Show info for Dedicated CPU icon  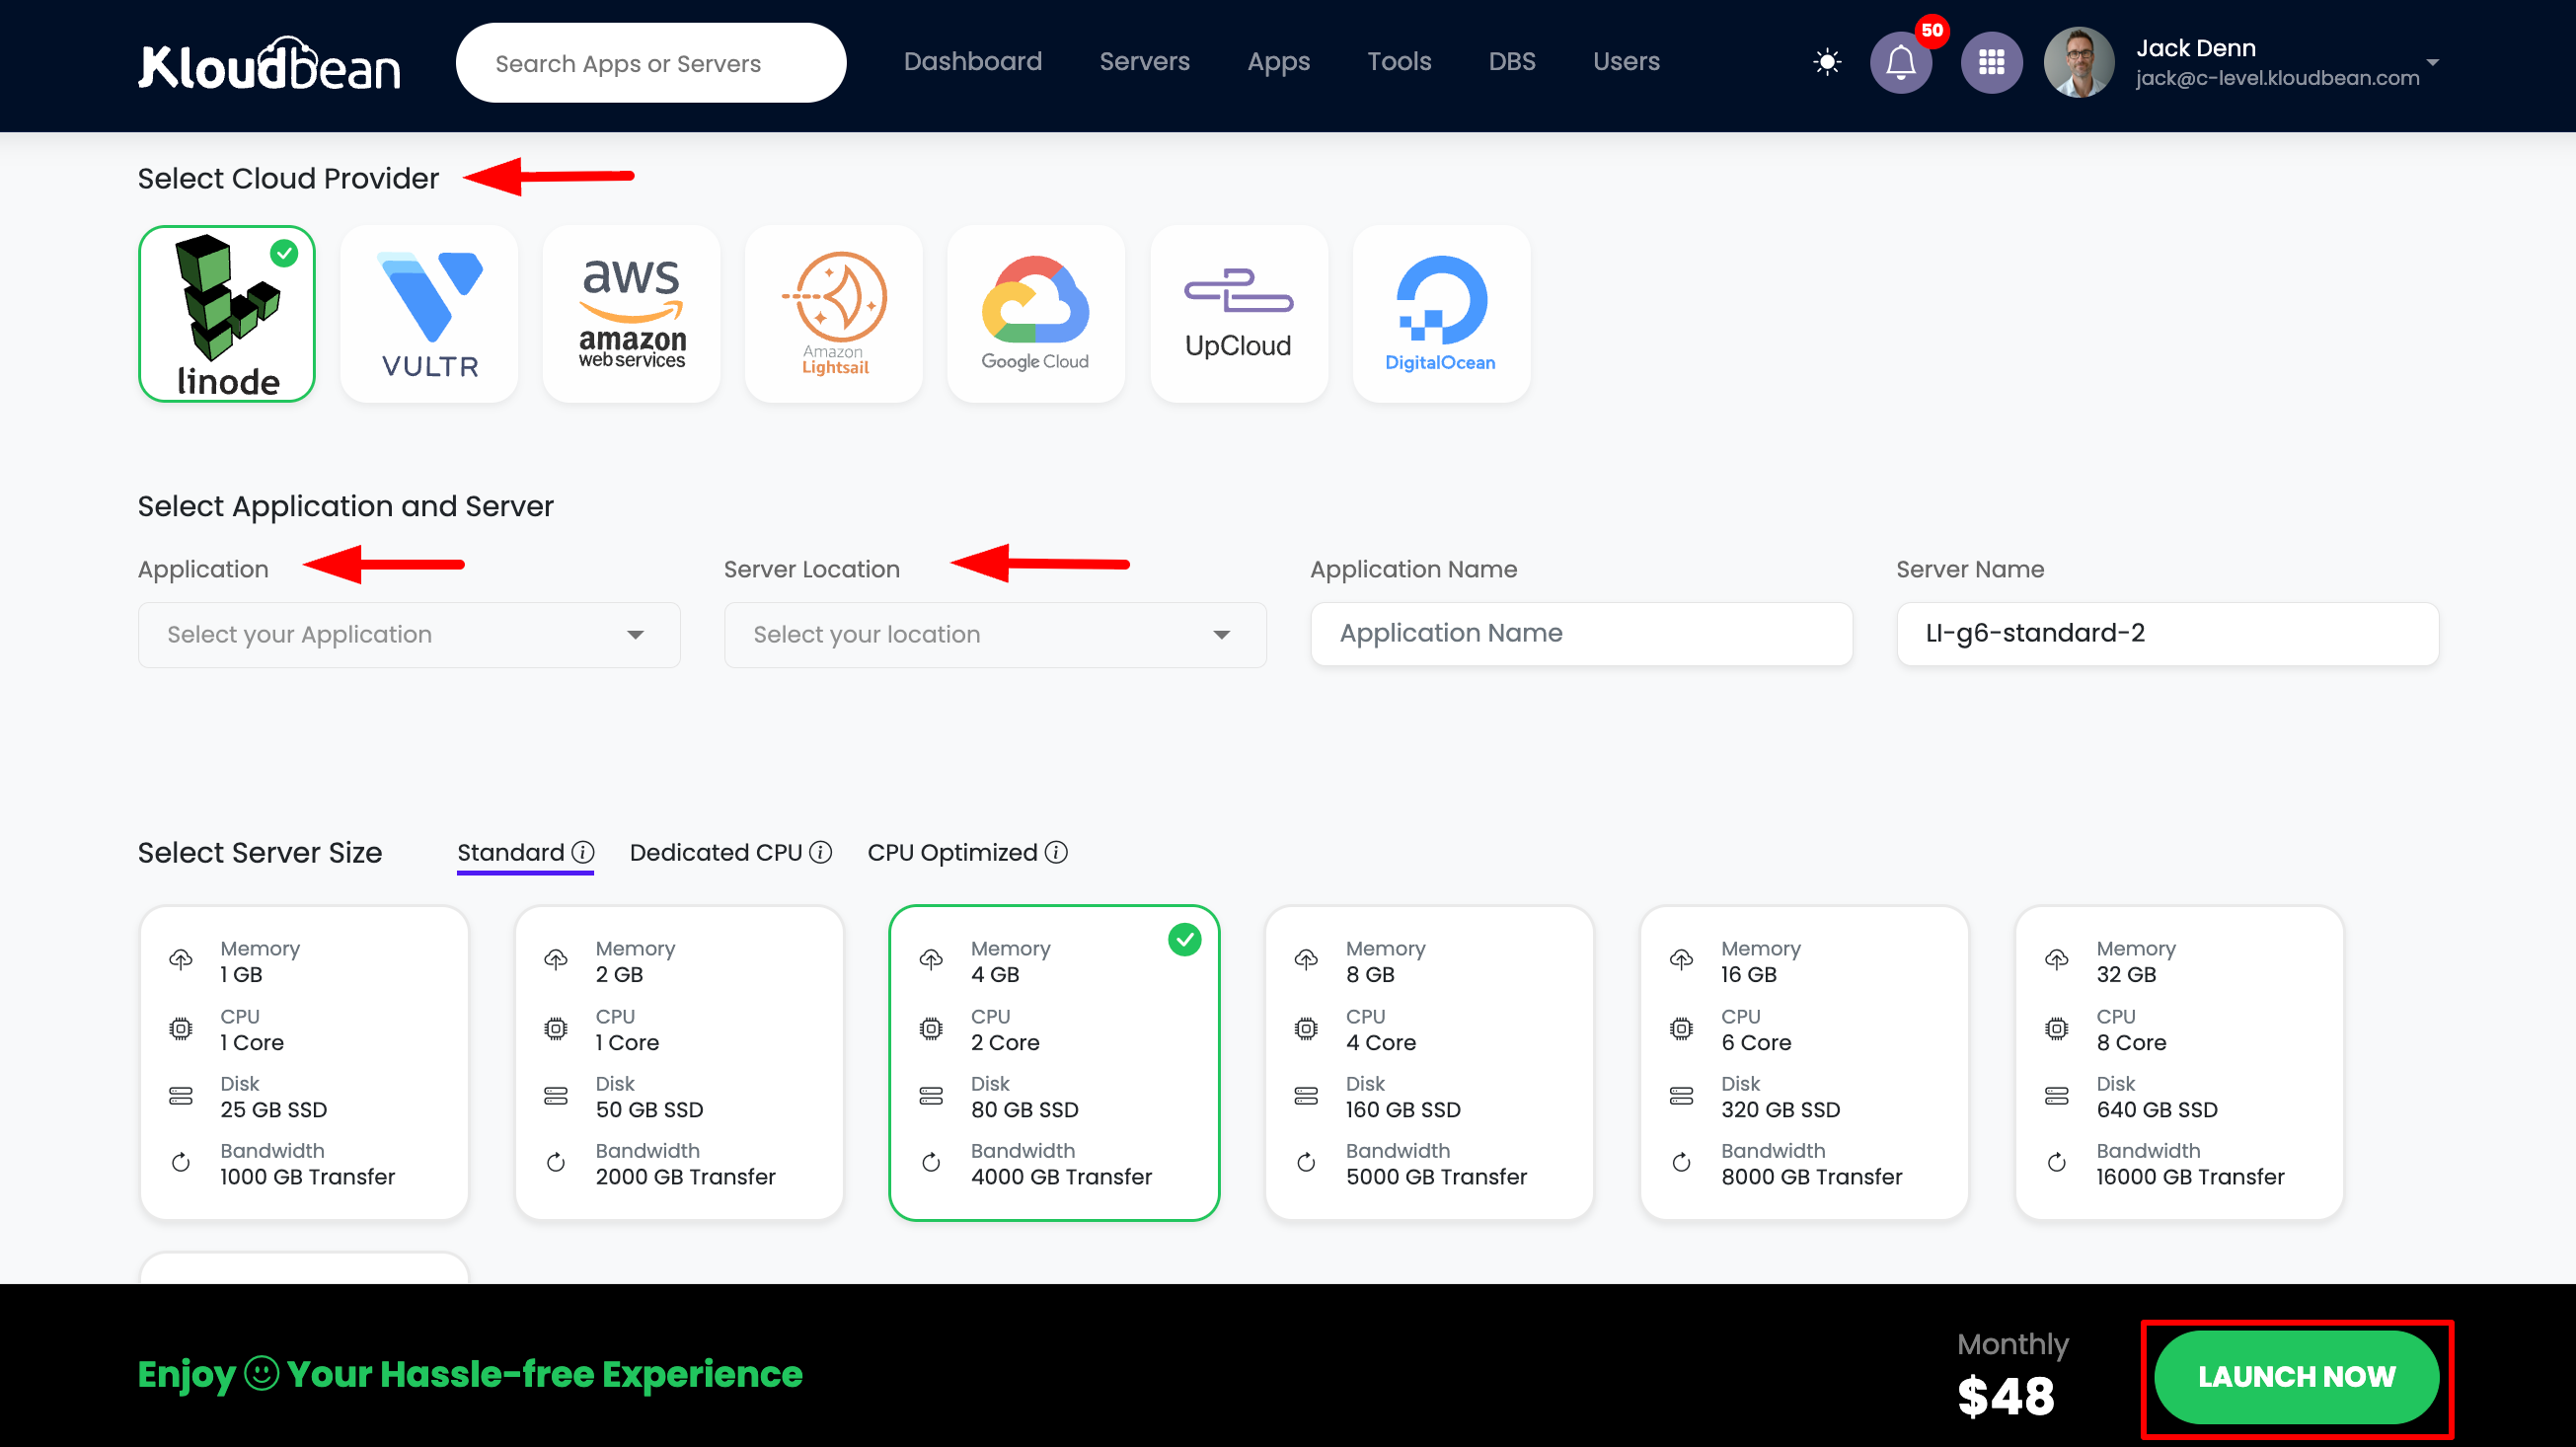(x=820, y=852)
